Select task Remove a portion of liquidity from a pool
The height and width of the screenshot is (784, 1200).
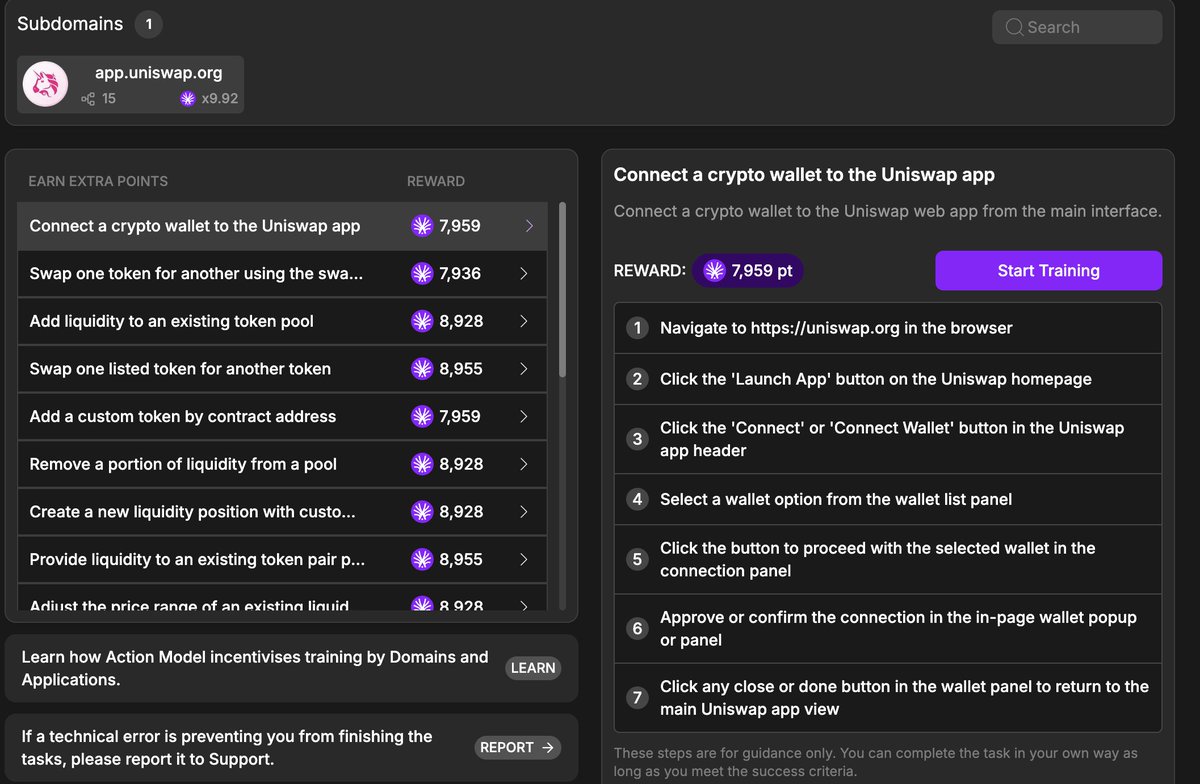(x=282, y=464)
